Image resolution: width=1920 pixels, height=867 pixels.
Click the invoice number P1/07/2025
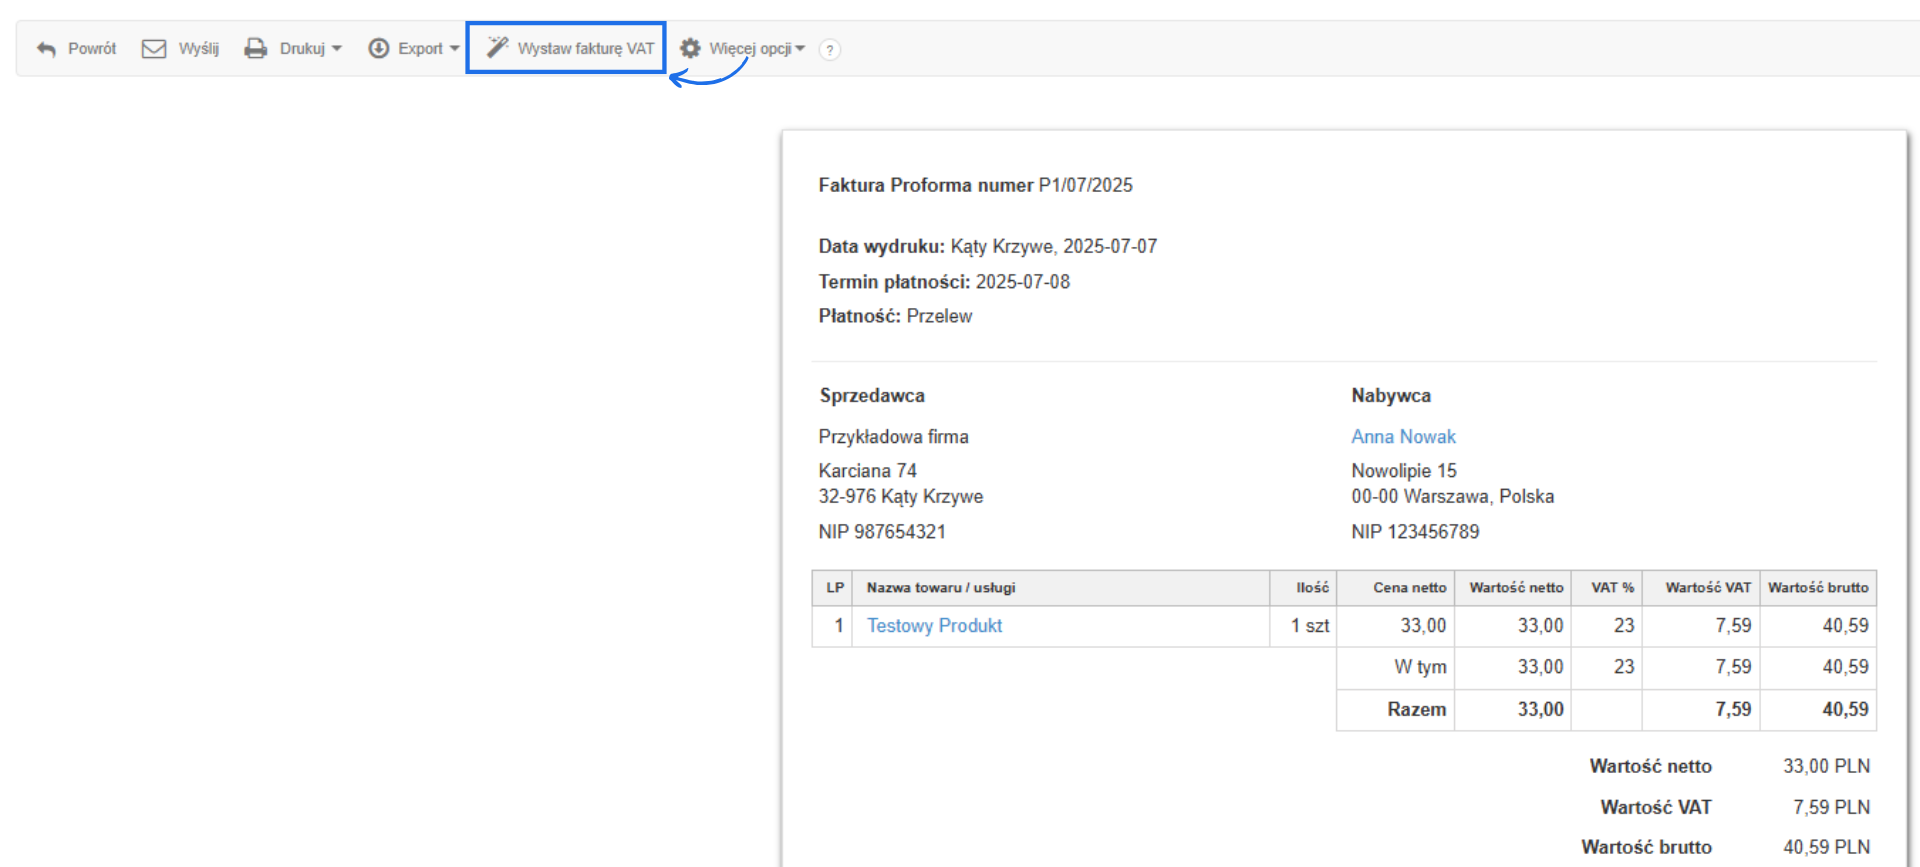coord(1085,185)
